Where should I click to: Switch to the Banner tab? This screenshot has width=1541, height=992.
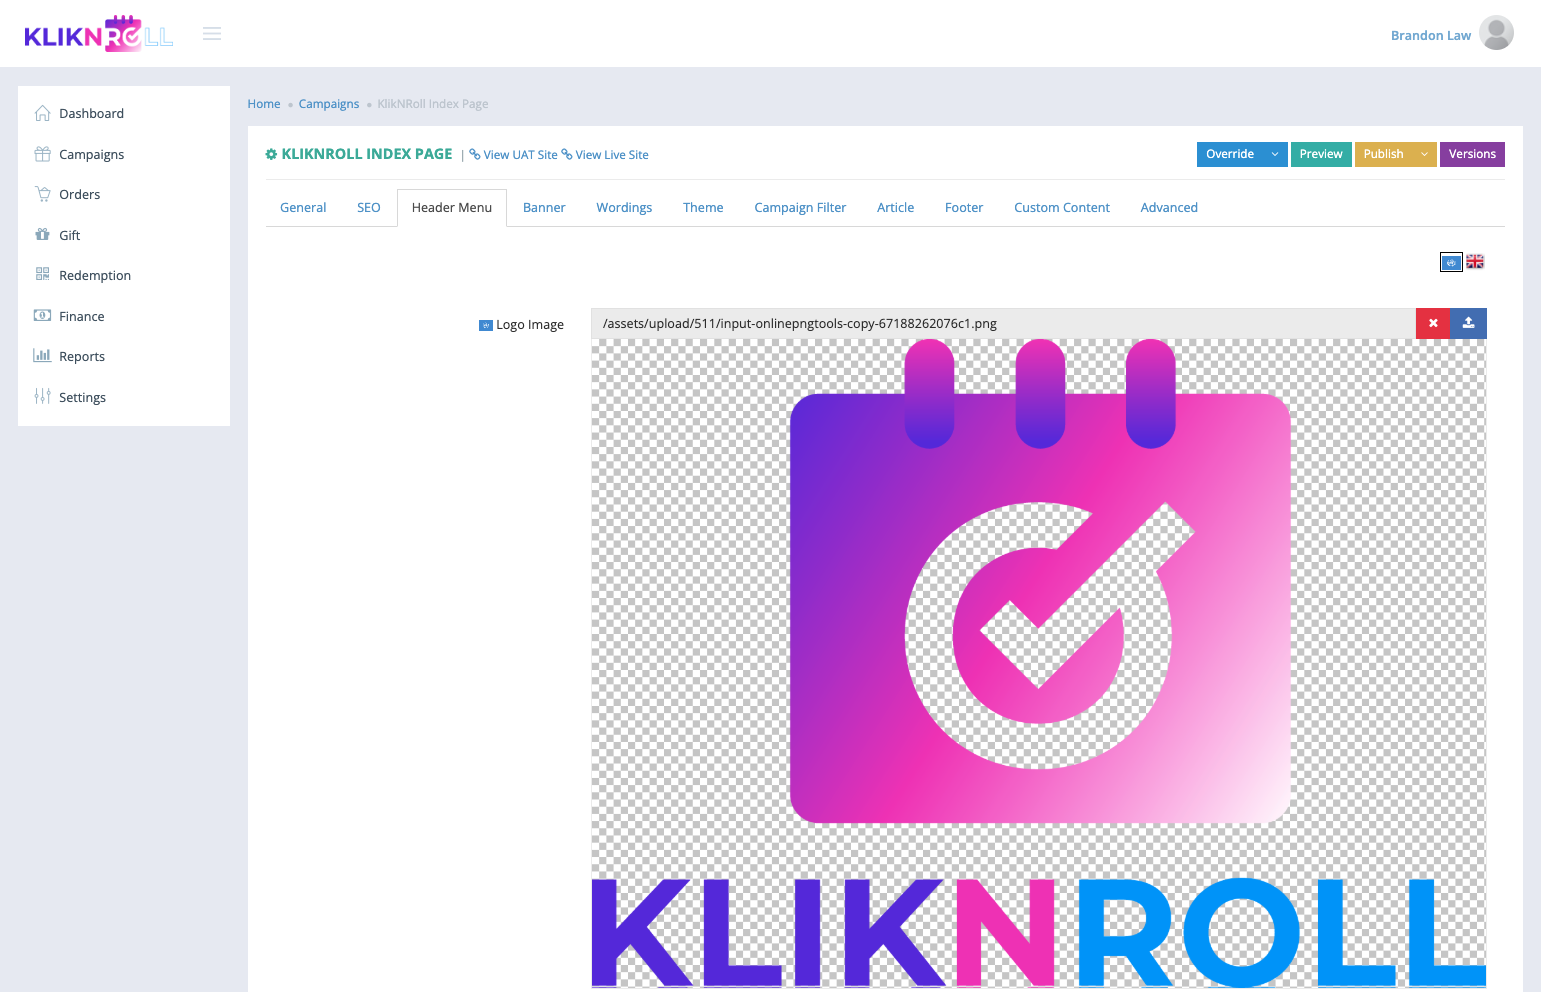(544, 208)
